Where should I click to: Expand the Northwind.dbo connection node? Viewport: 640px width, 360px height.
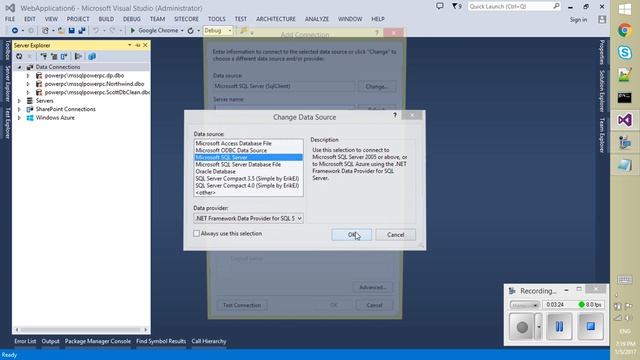point(28,84)
